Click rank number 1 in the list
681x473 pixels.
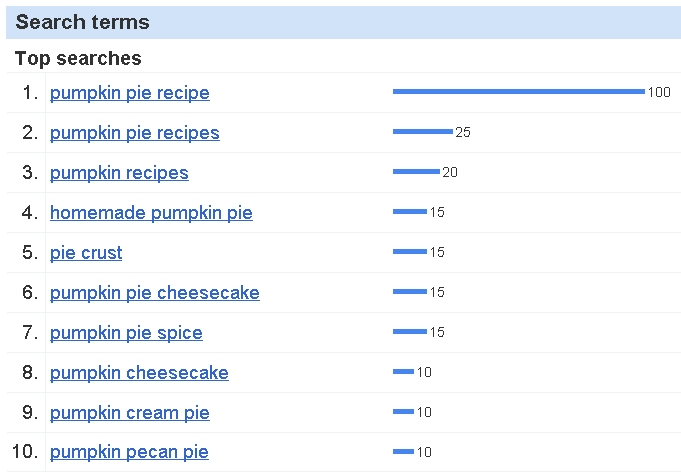click(x=29, y=93)
